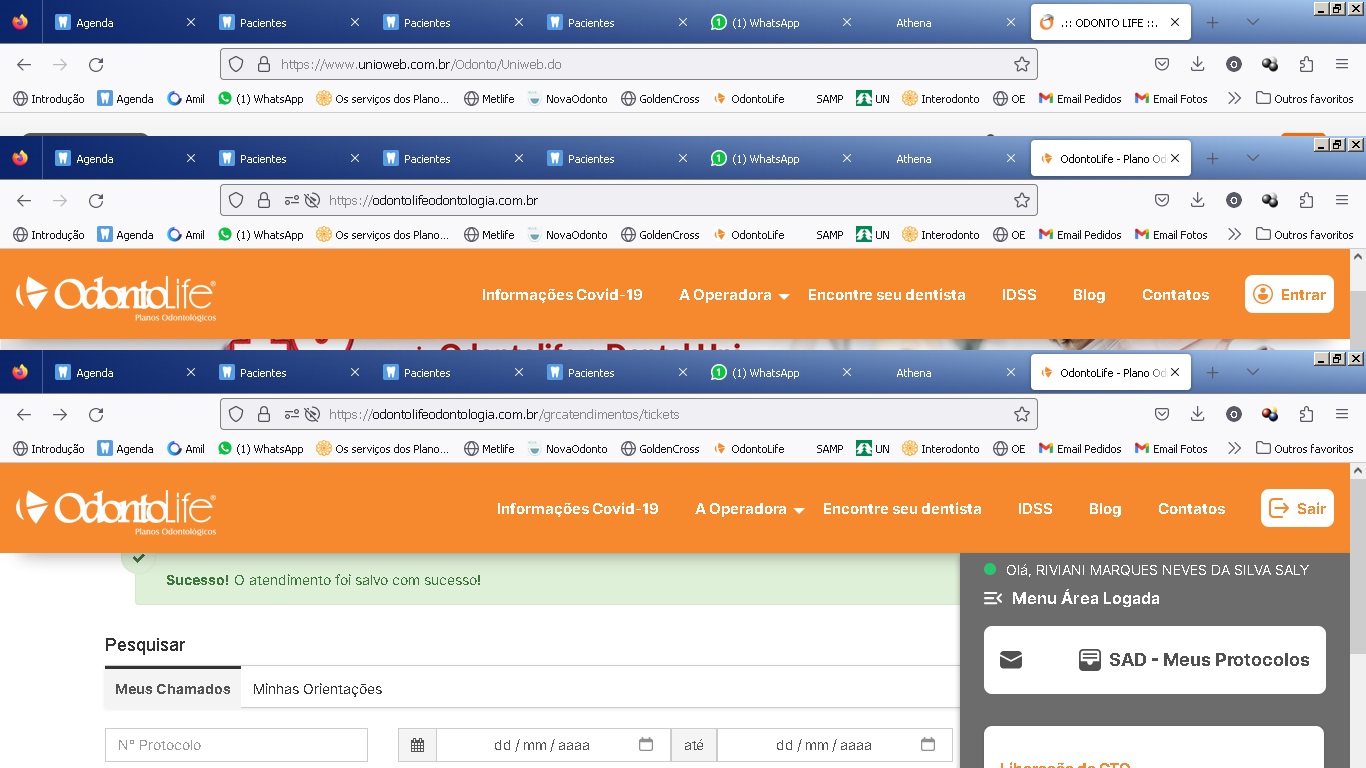Click the shield icon beside the tickets URL

coord(236,414)
